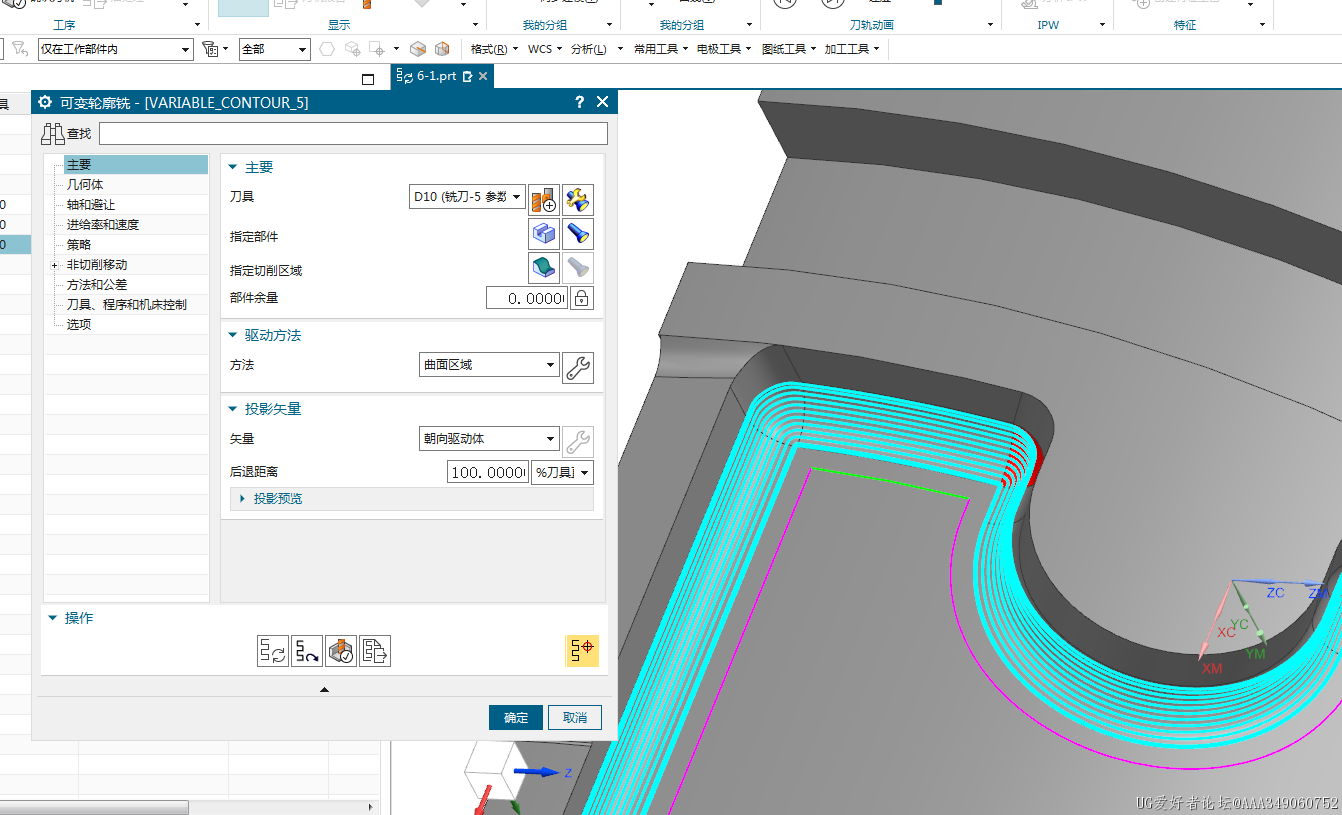The image size is (1342, 815).
Task: Click the highlighted tool path display icon
Action: (x=583, y=650)
